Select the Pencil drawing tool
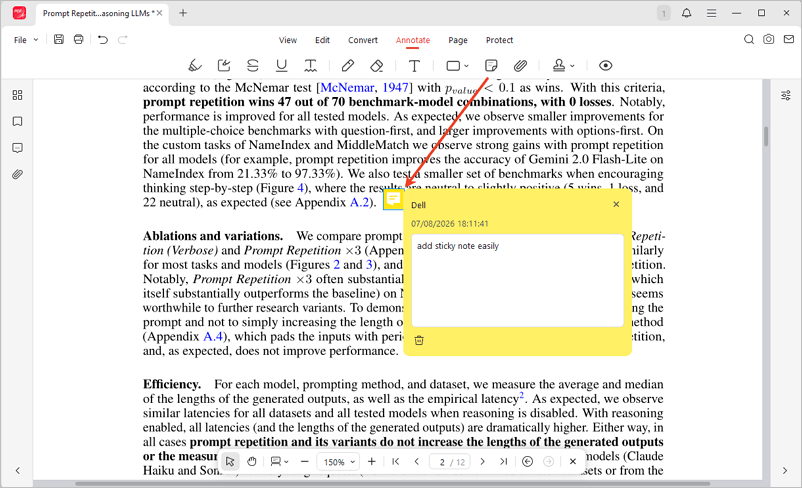This screenshot has height=488, width=802. coord(348,65)
